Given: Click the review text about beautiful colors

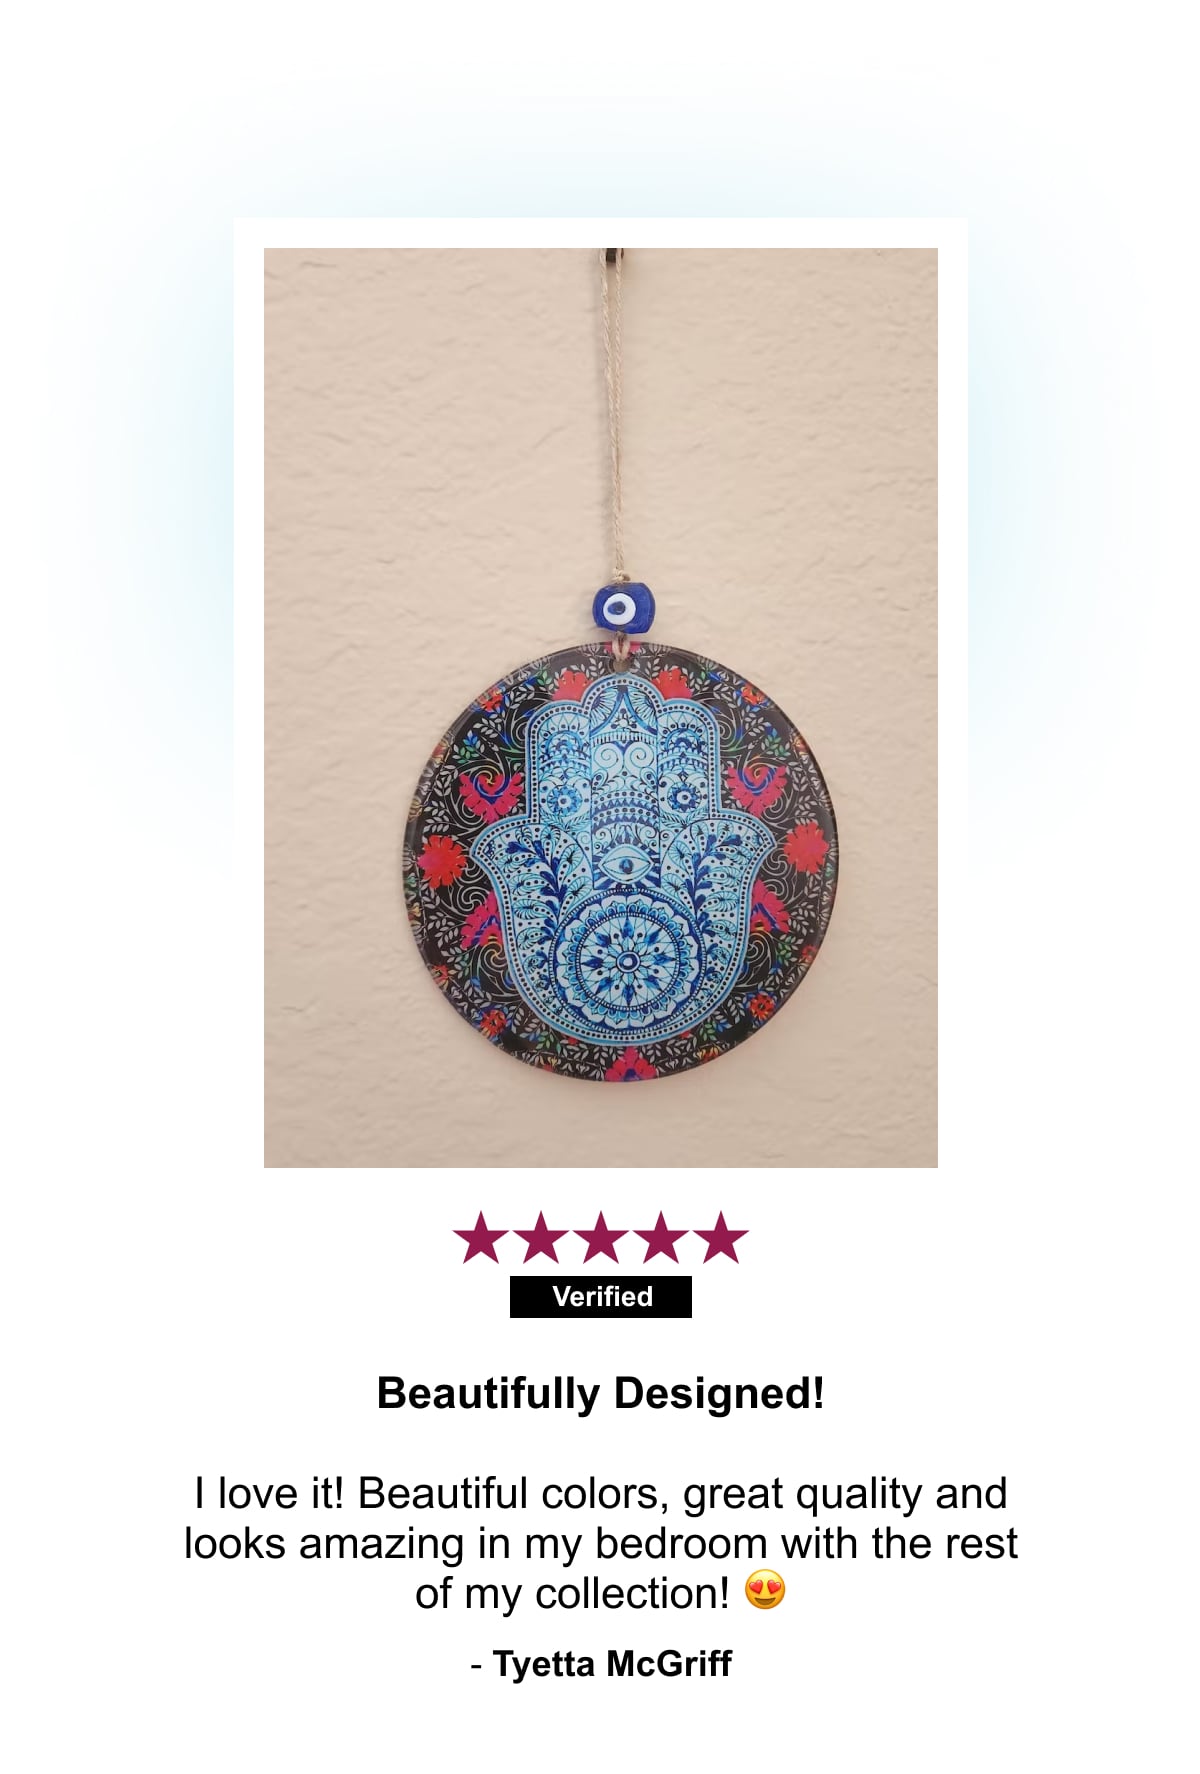Looking at the screenshot, I should (601, 1543).
